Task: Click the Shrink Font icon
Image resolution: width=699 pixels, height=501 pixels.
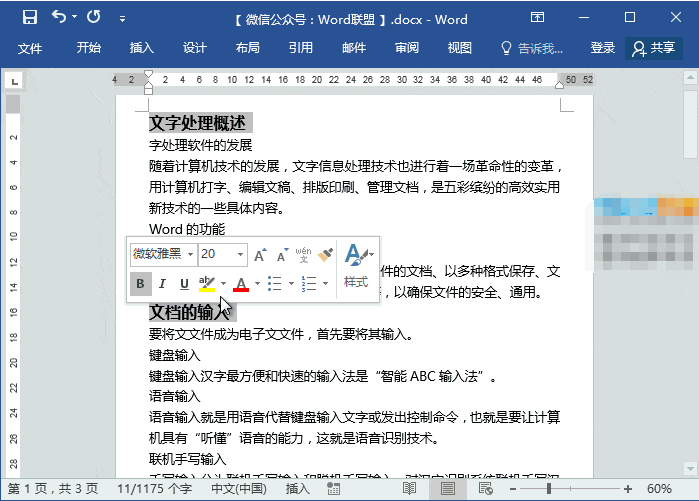Action: 283,255
